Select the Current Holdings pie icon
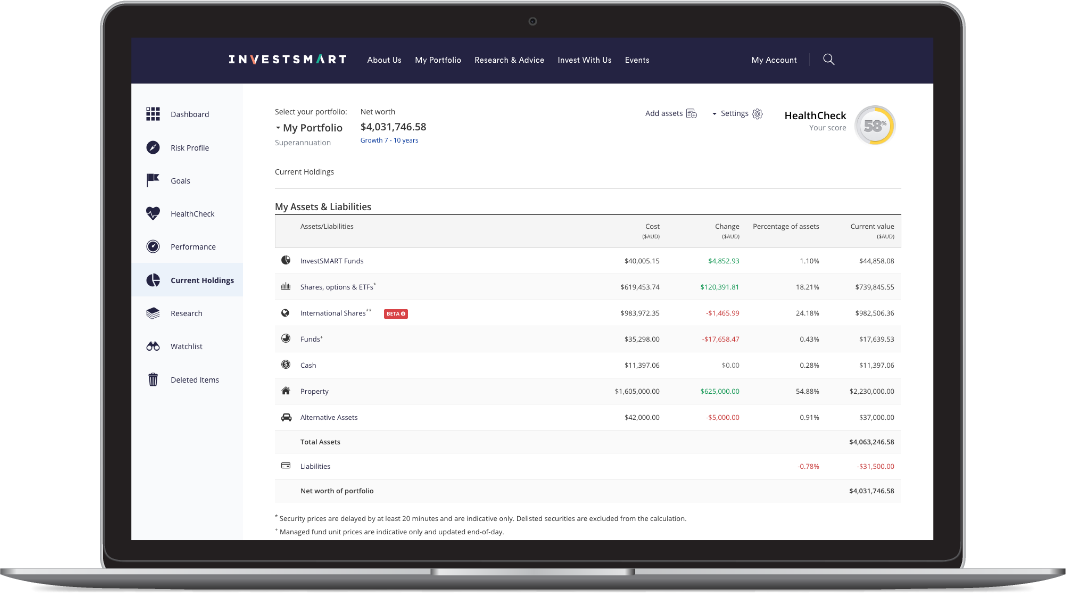Image resolution: width=1066 pixels, height=593 pixels. point(153,279)
